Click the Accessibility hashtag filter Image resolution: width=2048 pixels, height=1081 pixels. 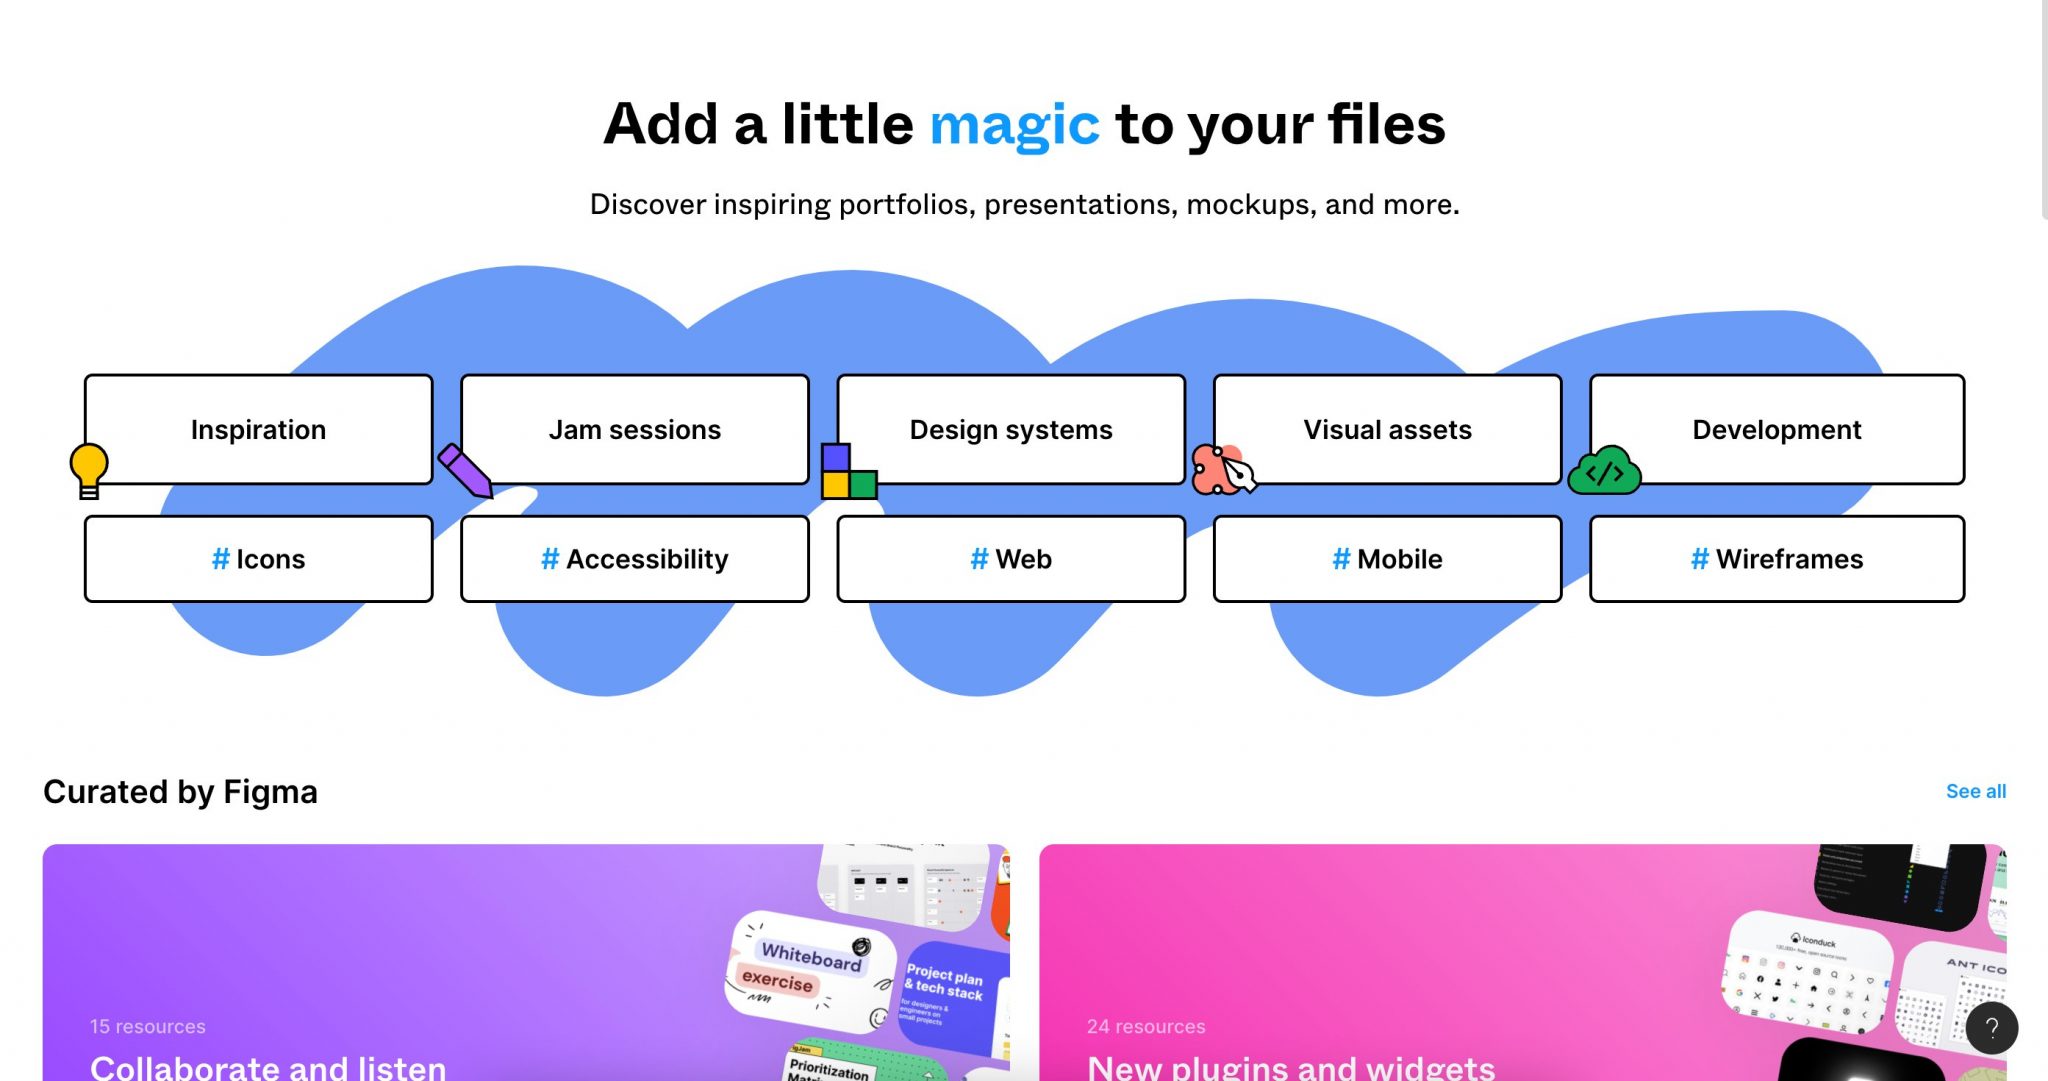[635, 557]
